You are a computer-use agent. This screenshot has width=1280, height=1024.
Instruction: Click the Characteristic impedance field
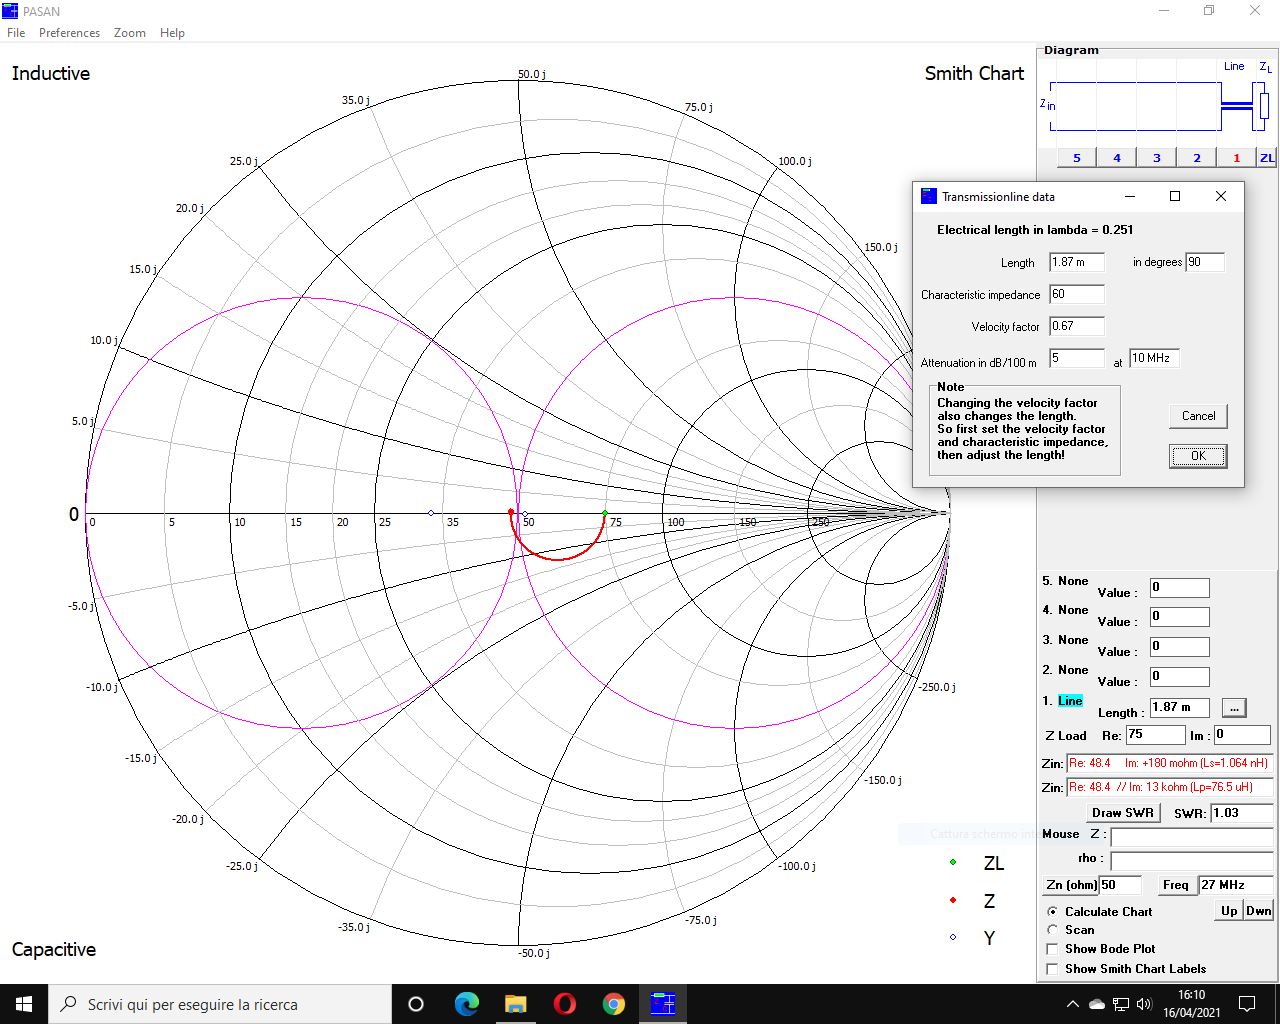[1077, 294]
